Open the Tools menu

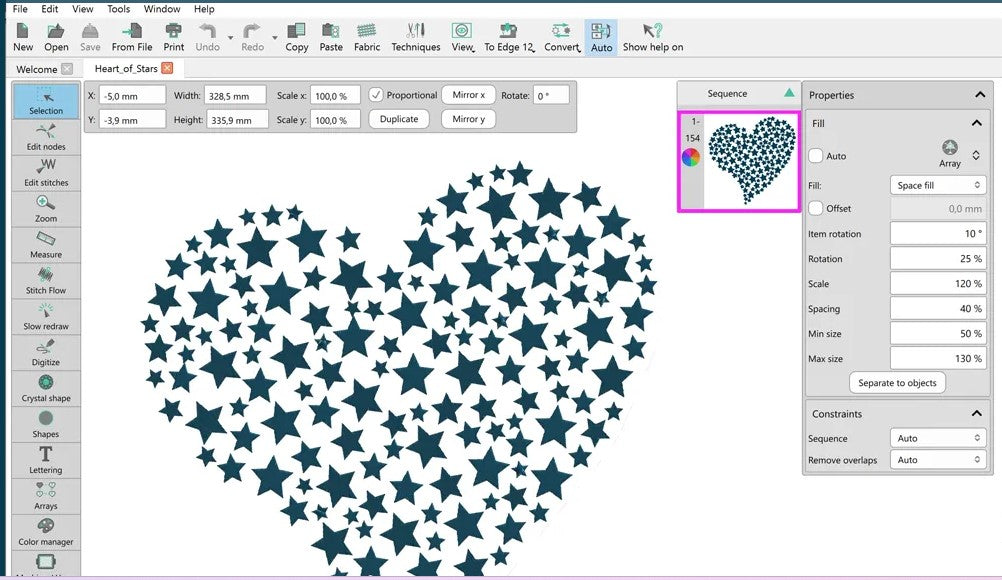click(118, 9)
